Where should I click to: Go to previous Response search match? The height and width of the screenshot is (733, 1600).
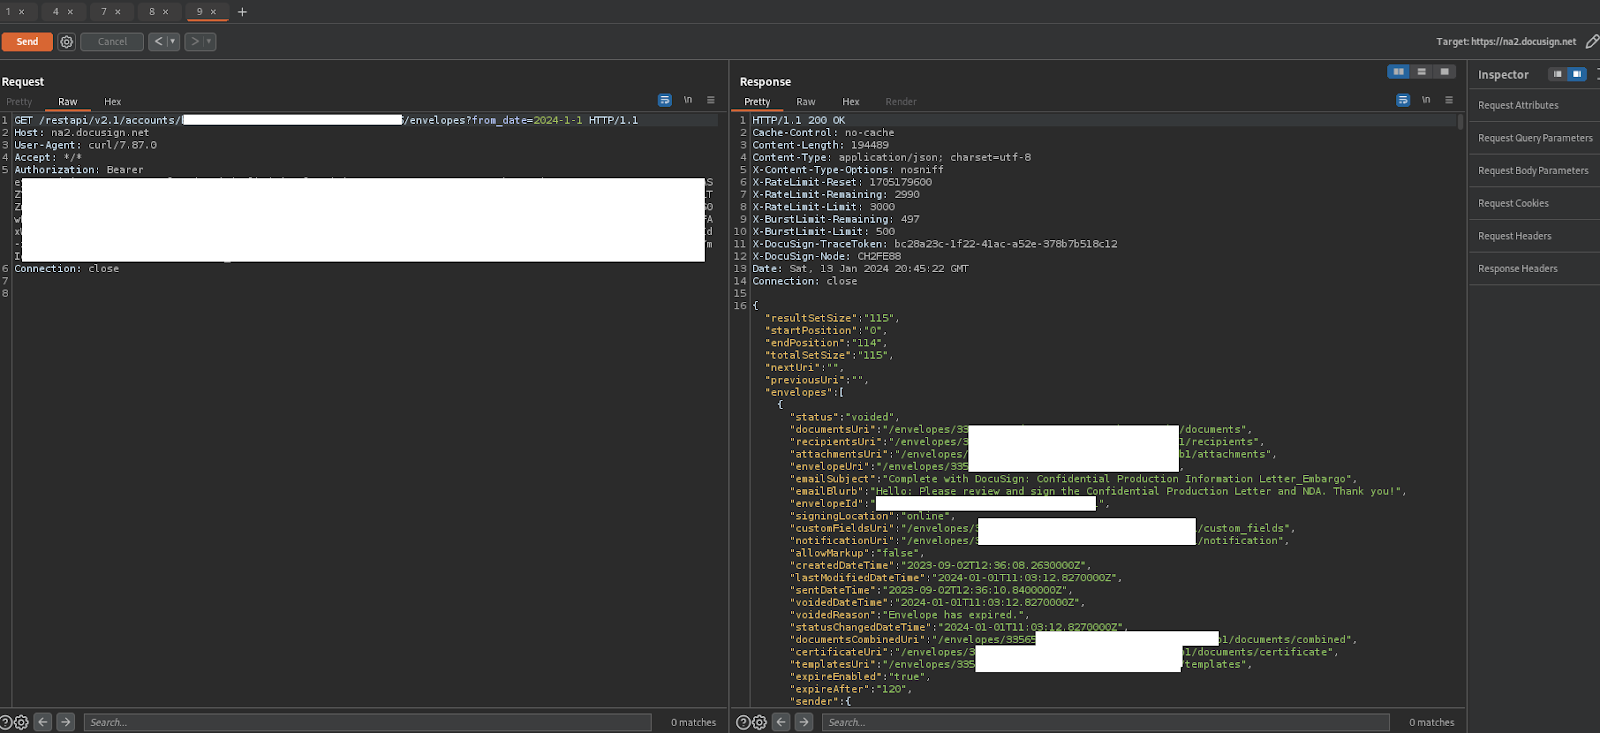[x=781, y=722]
